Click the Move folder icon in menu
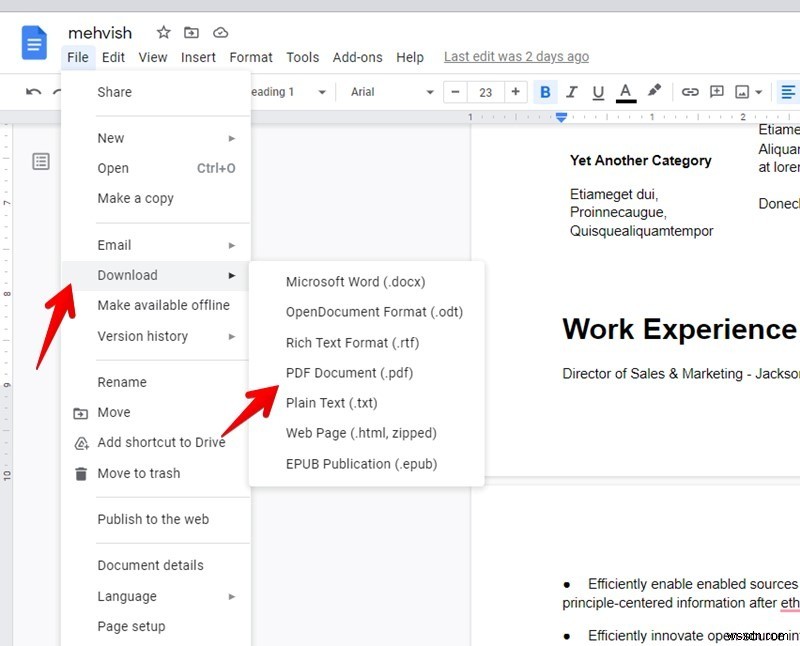Image resolution: width=800 pixels, height=646 pixels. coord(81,413)
